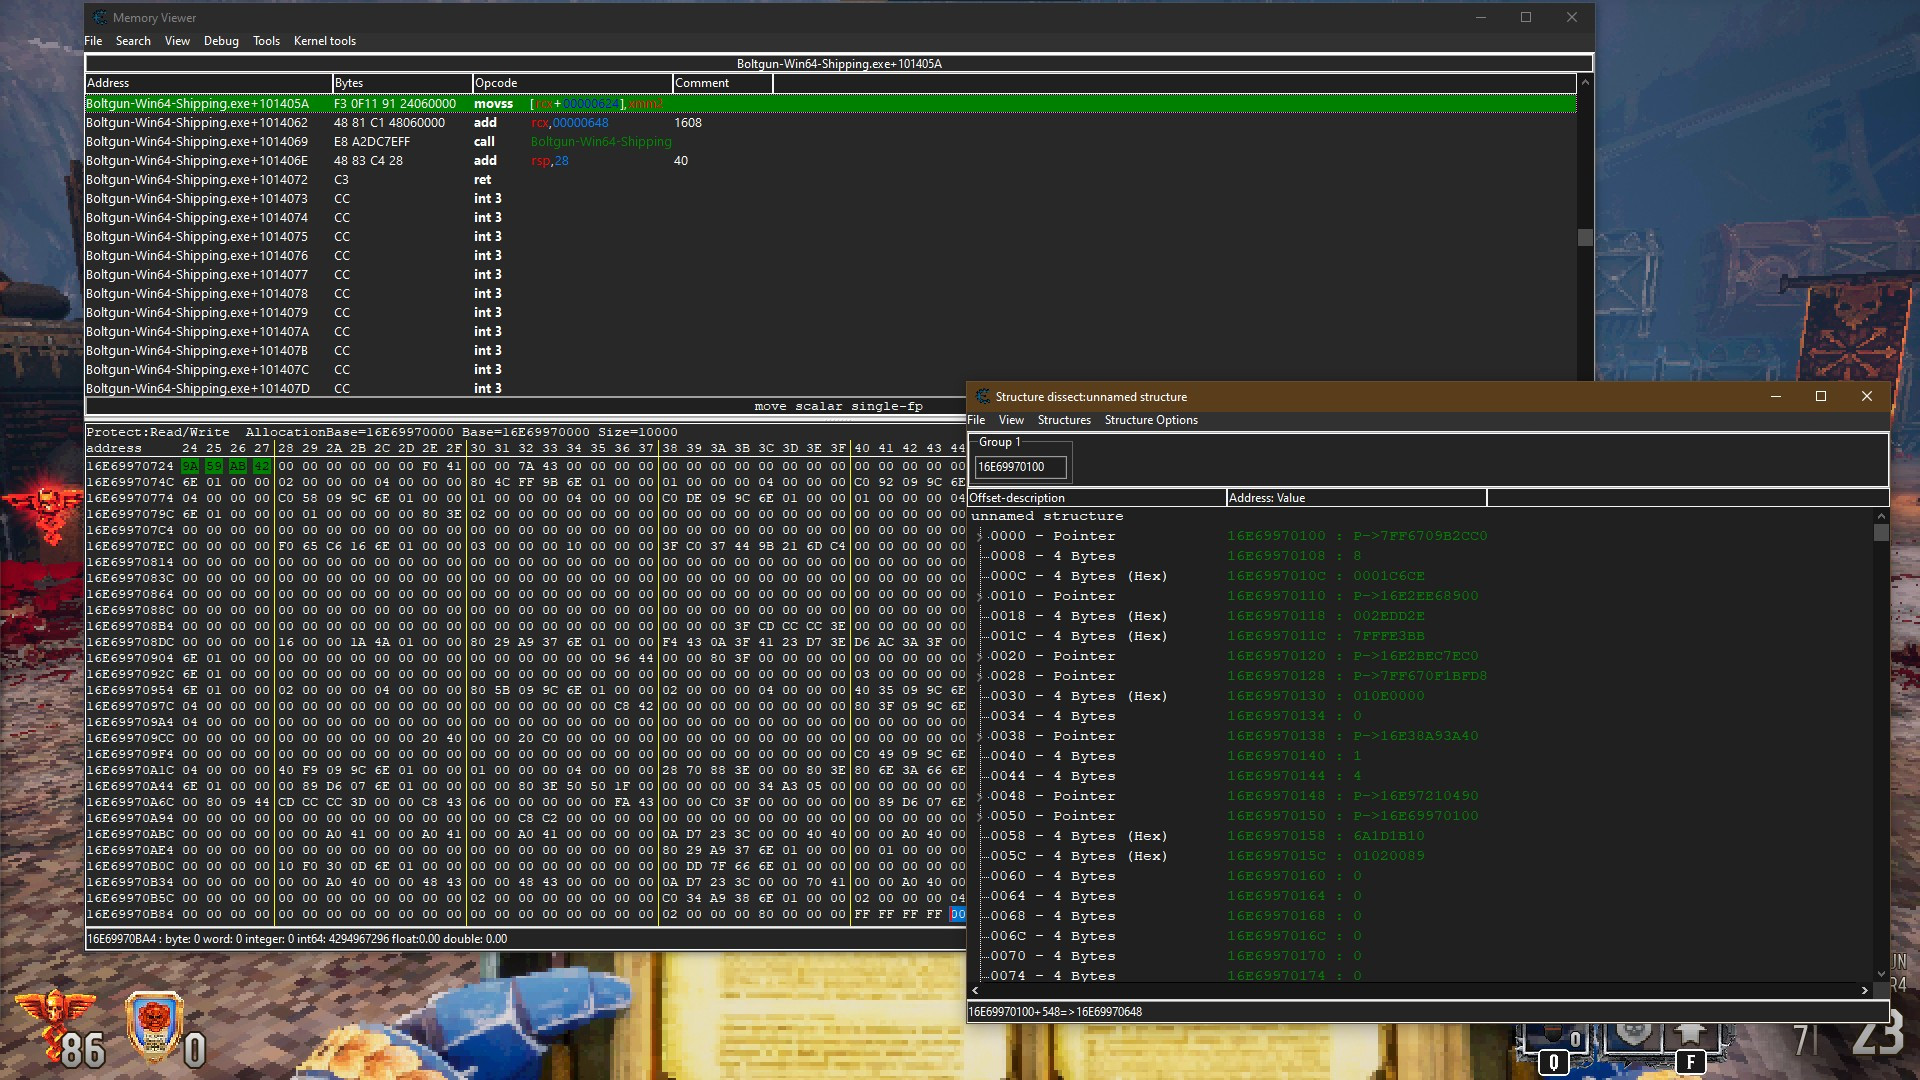Screen dimensions: 1920x1080
Task: Open the Structure Options menu
Action: [1151, 420]
